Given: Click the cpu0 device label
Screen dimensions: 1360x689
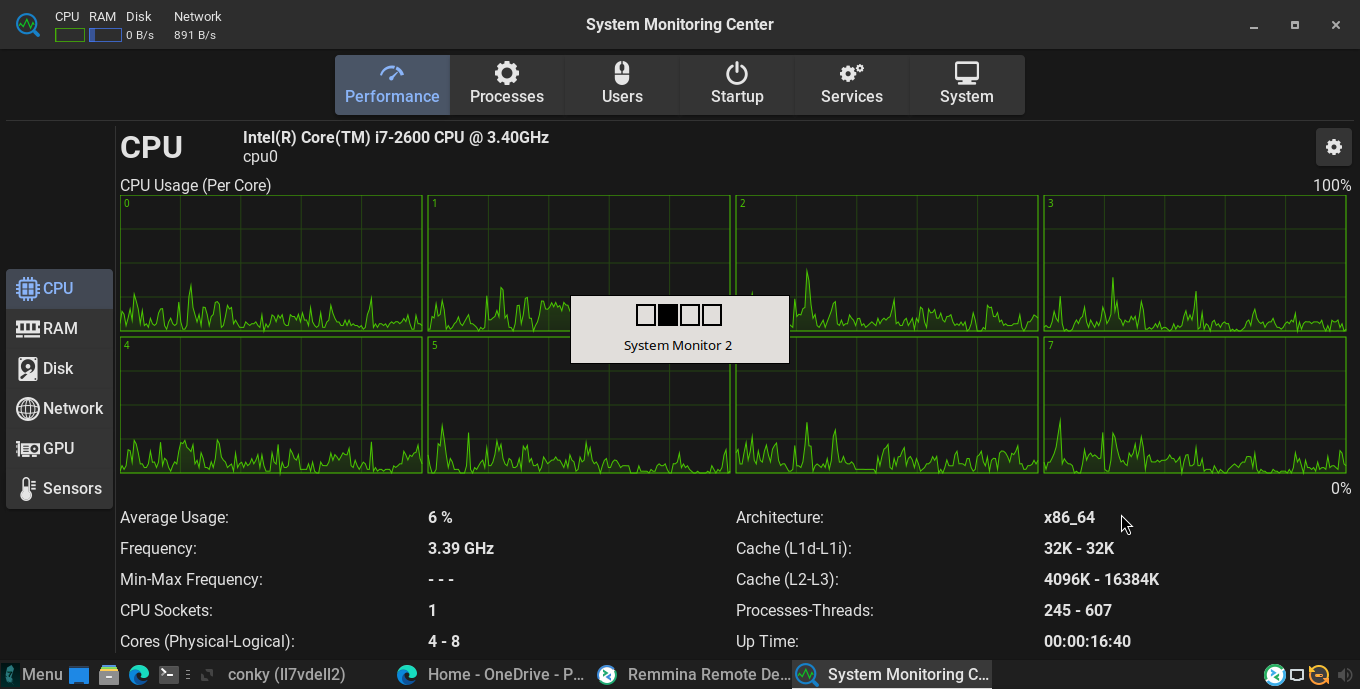Looking at the screenshot, I should coord(260,157).
